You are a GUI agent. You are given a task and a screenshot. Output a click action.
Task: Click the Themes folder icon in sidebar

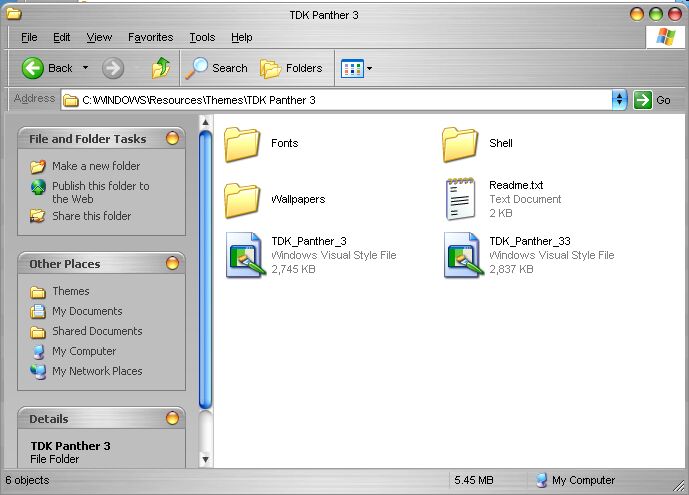[x=38, y=292]
